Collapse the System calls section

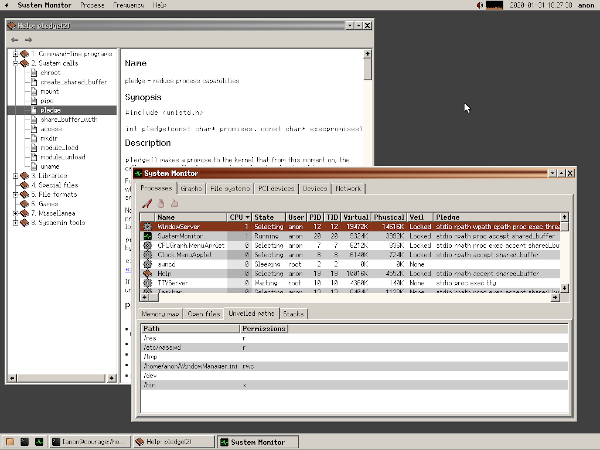point(15,63)
